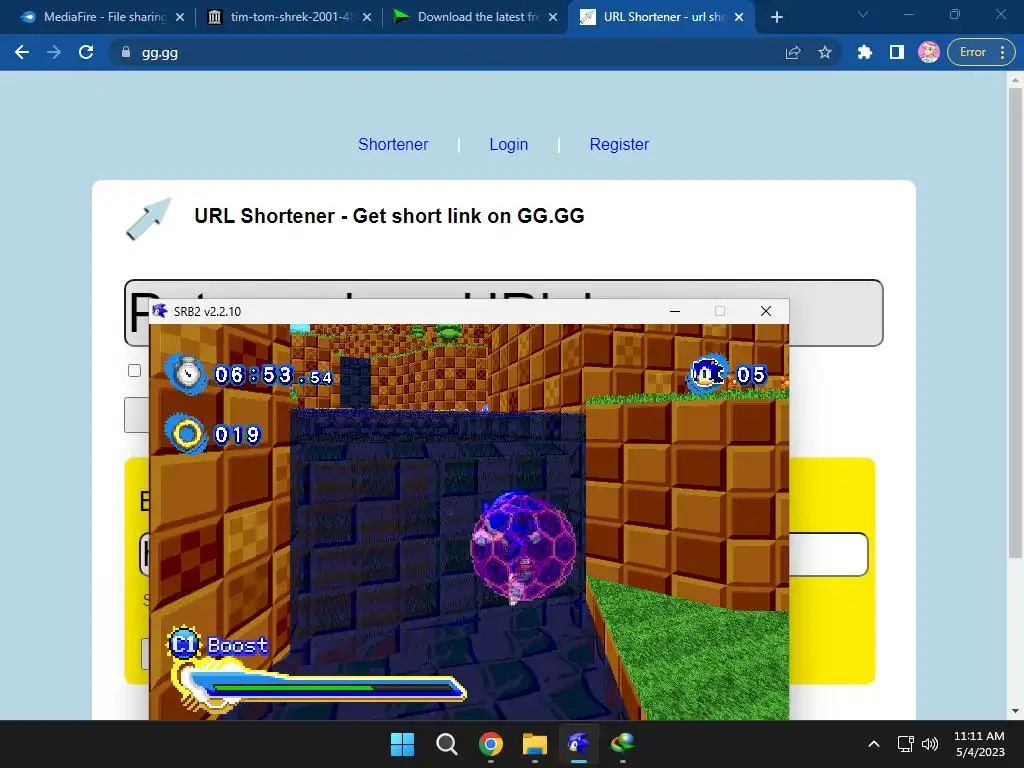The width and height of the screenshot is (1024, 768).
Task: Click the page vertical scrollbar thumb
Action: point(1014,323)
